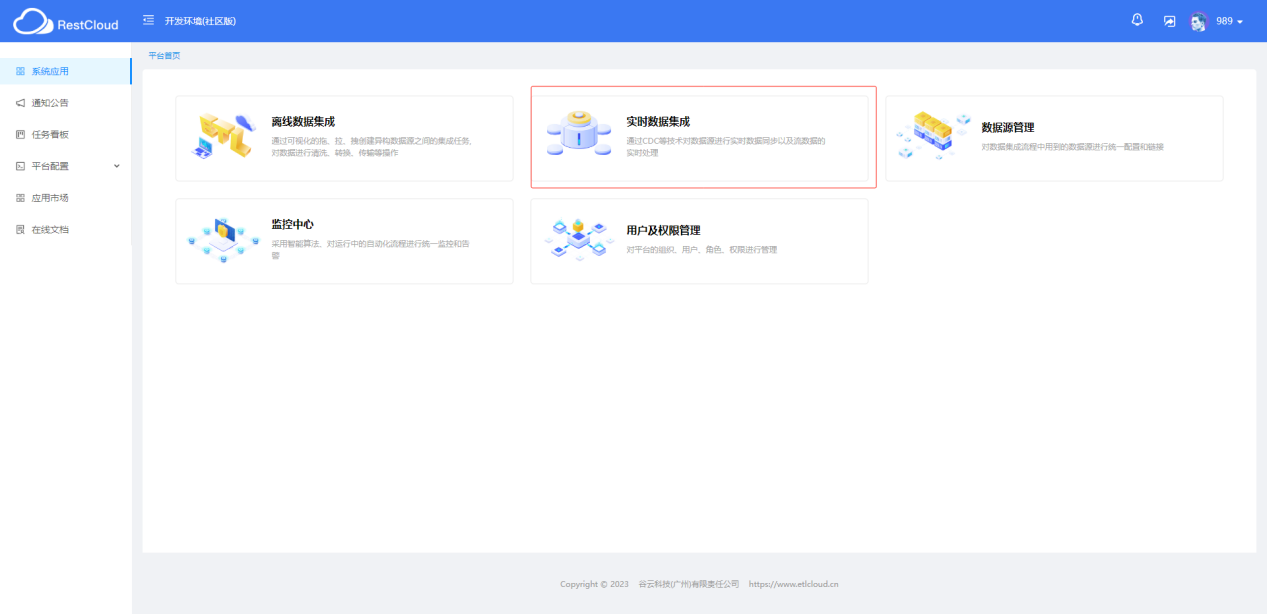Open the https://www.etlcloud.cn footer link
Viewport: 1267px width, 614px height.
[x=793, y=584]
